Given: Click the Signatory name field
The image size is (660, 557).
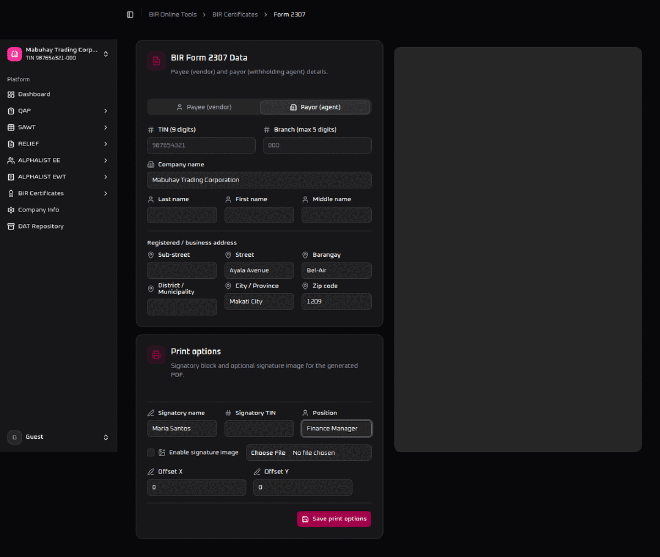Looking at the screenshot, I should click(182, 429).
